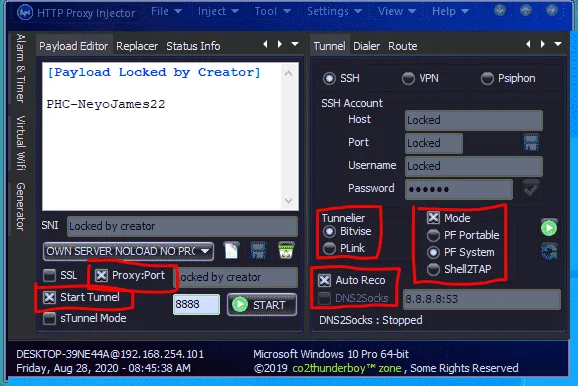Click the first round button in title bar
Image resolution: width=578 pixels, height=386 pixels.
point(500,10)
